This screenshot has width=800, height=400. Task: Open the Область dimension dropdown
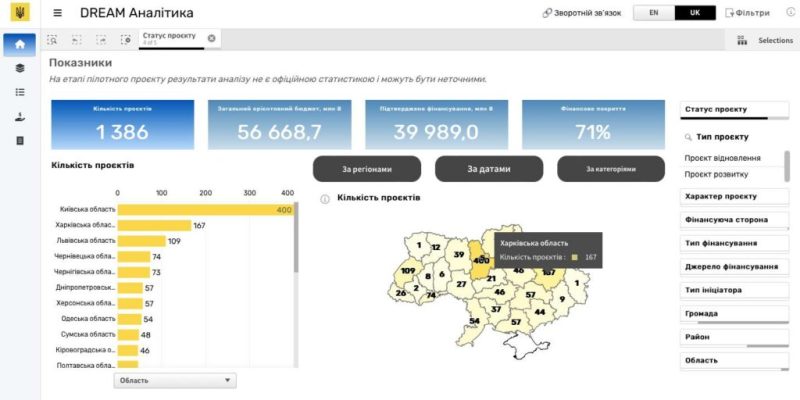pyautogui.click(x=174, y=380)
